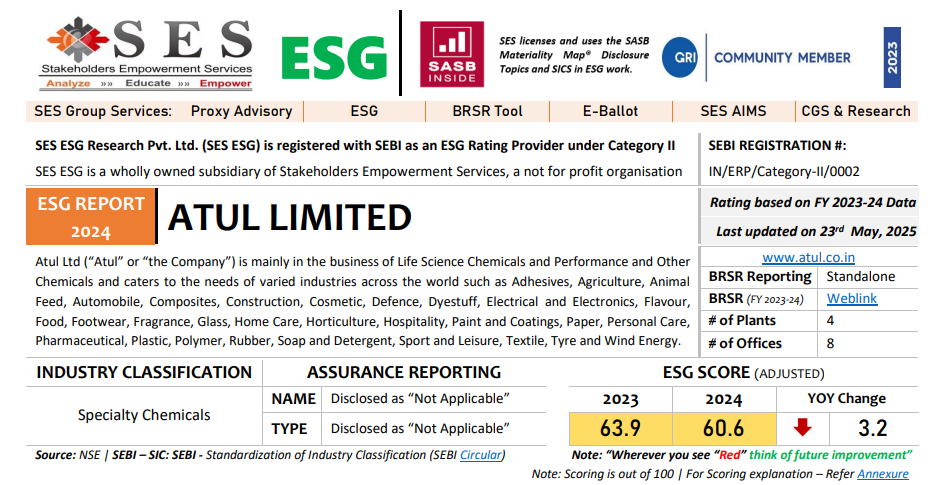Click the Specialty Chemicals classification
Viewport: 946px width, 485px height.
click(x=144, y=415)
